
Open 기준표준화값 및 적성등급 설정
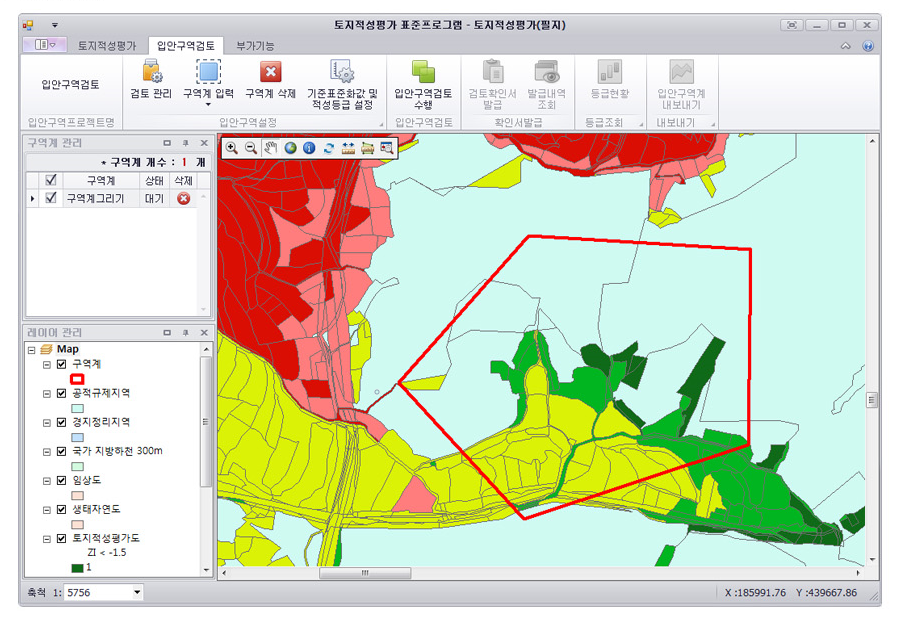coord(343,84)
